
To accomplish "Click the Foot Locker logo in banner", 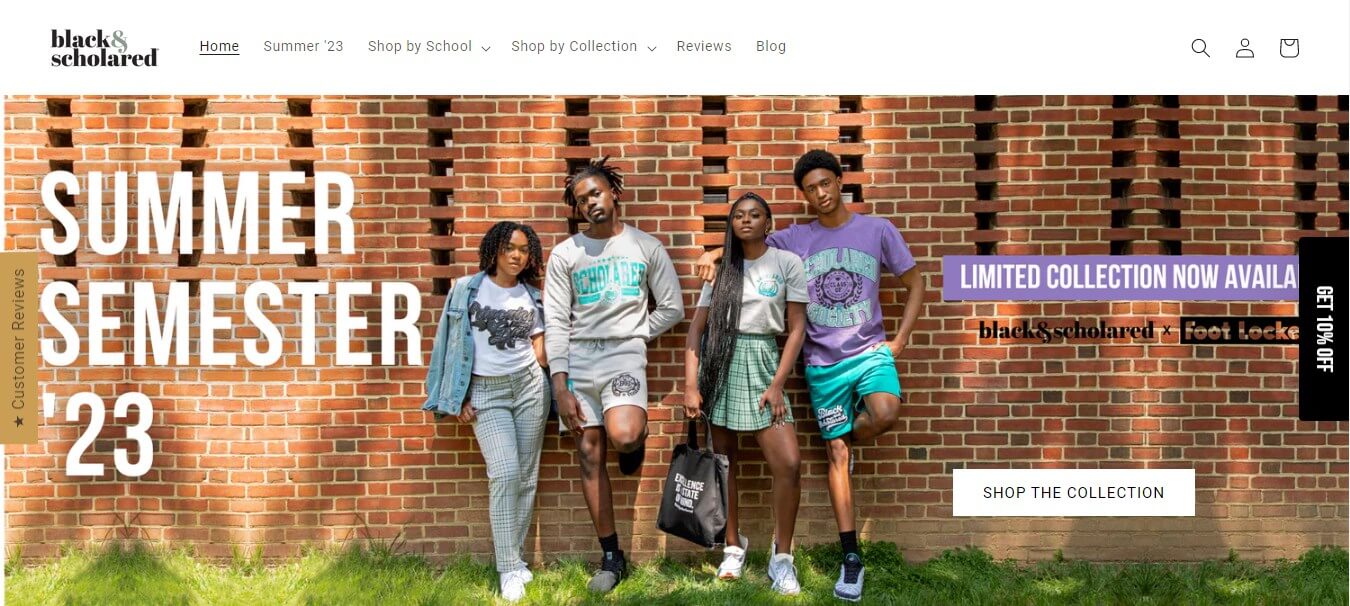I will click(x=1240, y=330).
